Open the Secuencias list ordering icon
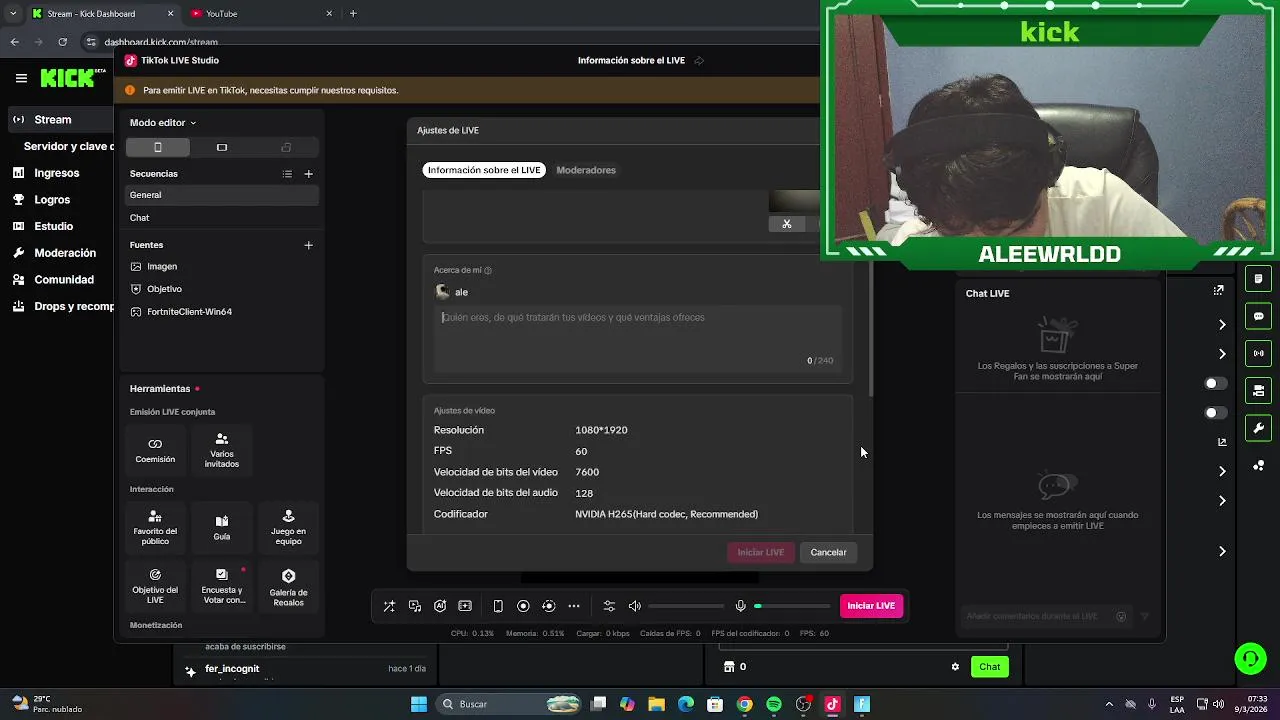The height and width of the screenshot is (720, 1280). point(287,174)
